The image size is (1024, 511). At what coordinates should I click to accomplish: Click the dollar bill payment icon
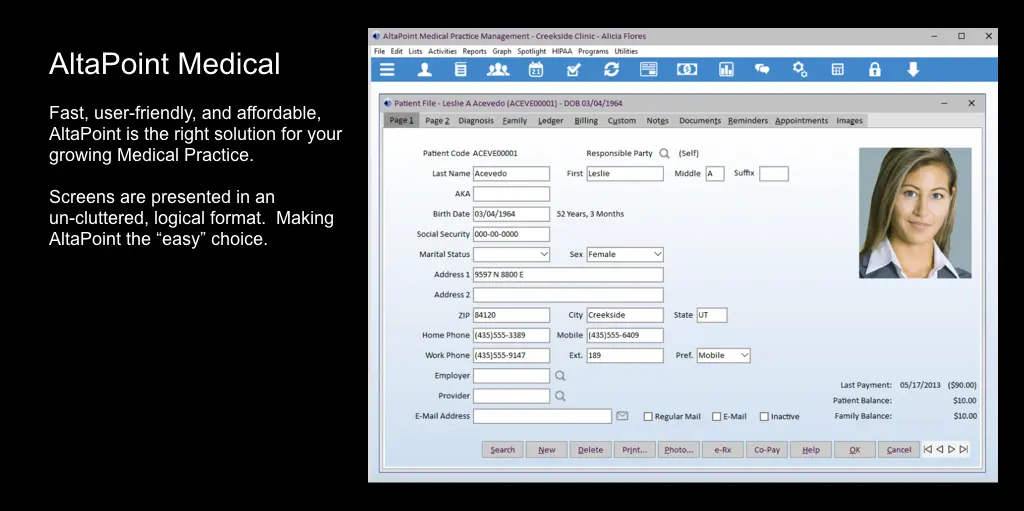click(686, 69)
